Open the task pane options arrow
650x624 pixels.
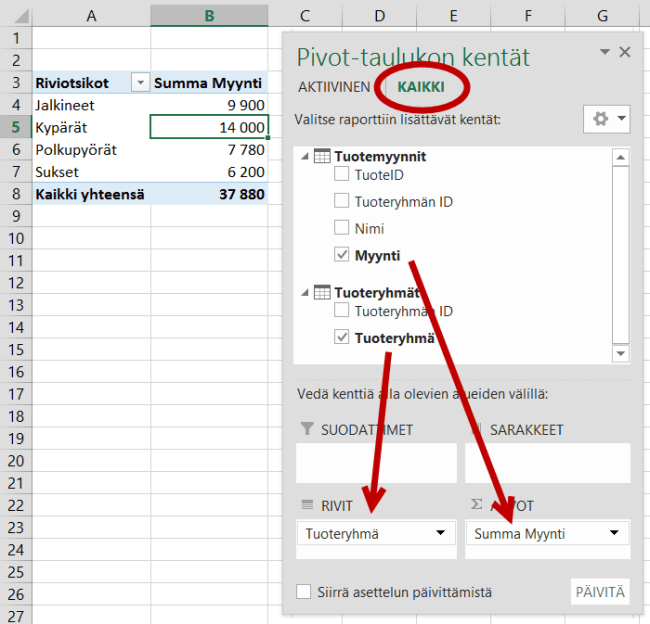click(604, 52)
